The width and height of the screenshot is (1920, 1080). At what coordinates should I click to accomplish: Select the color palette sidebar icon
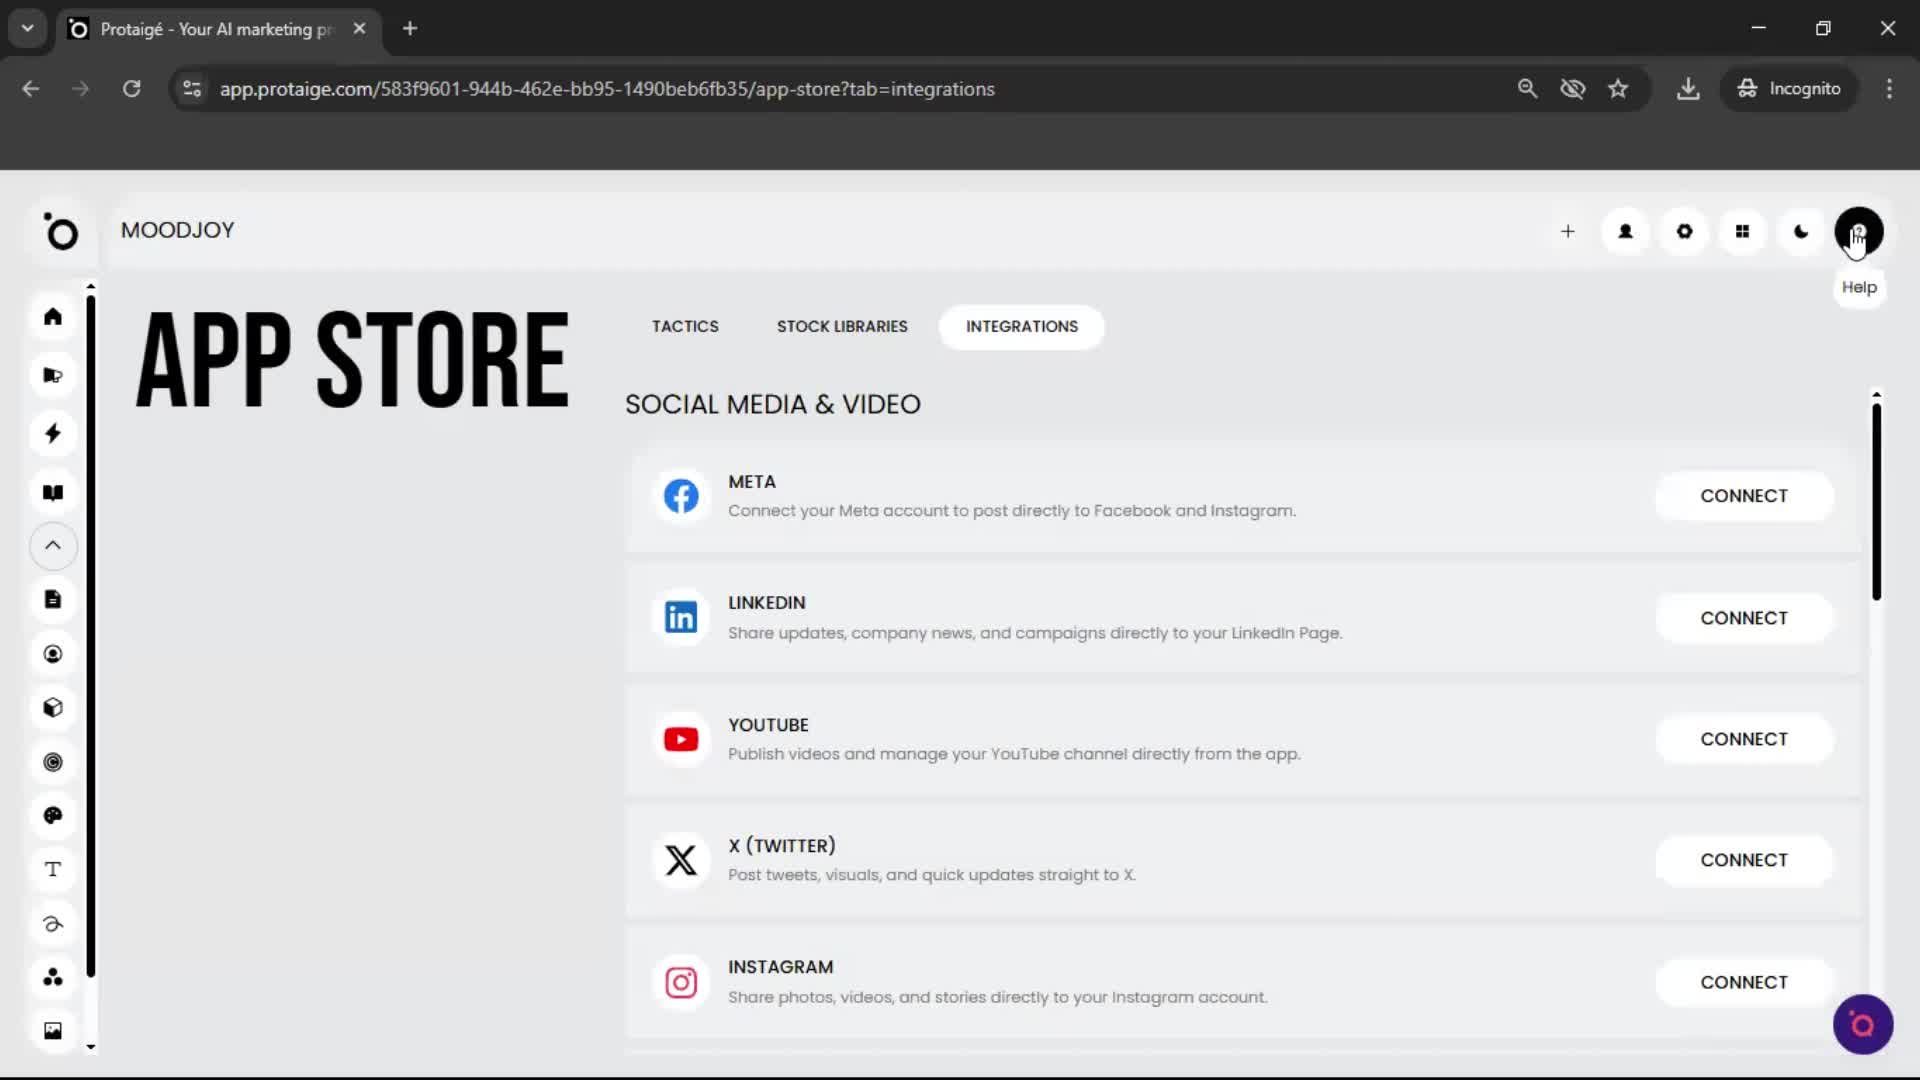tap(53, 815)
